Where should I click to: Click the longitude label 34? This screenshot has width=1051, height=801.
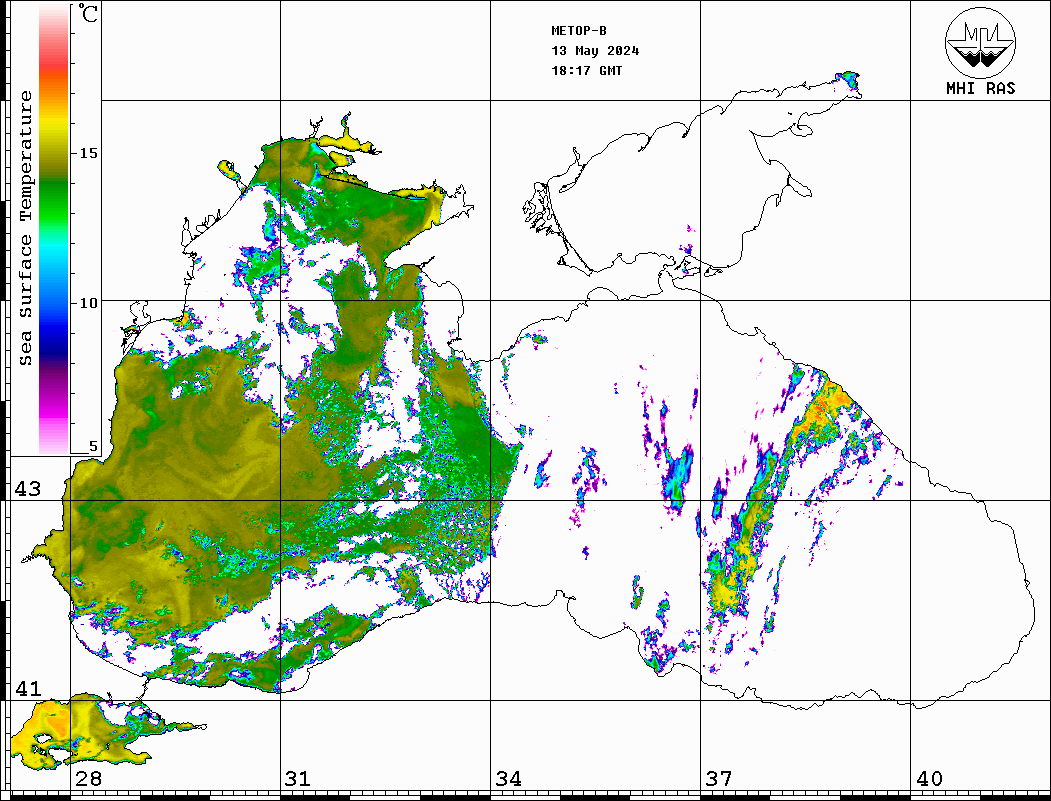pos(509,778)
